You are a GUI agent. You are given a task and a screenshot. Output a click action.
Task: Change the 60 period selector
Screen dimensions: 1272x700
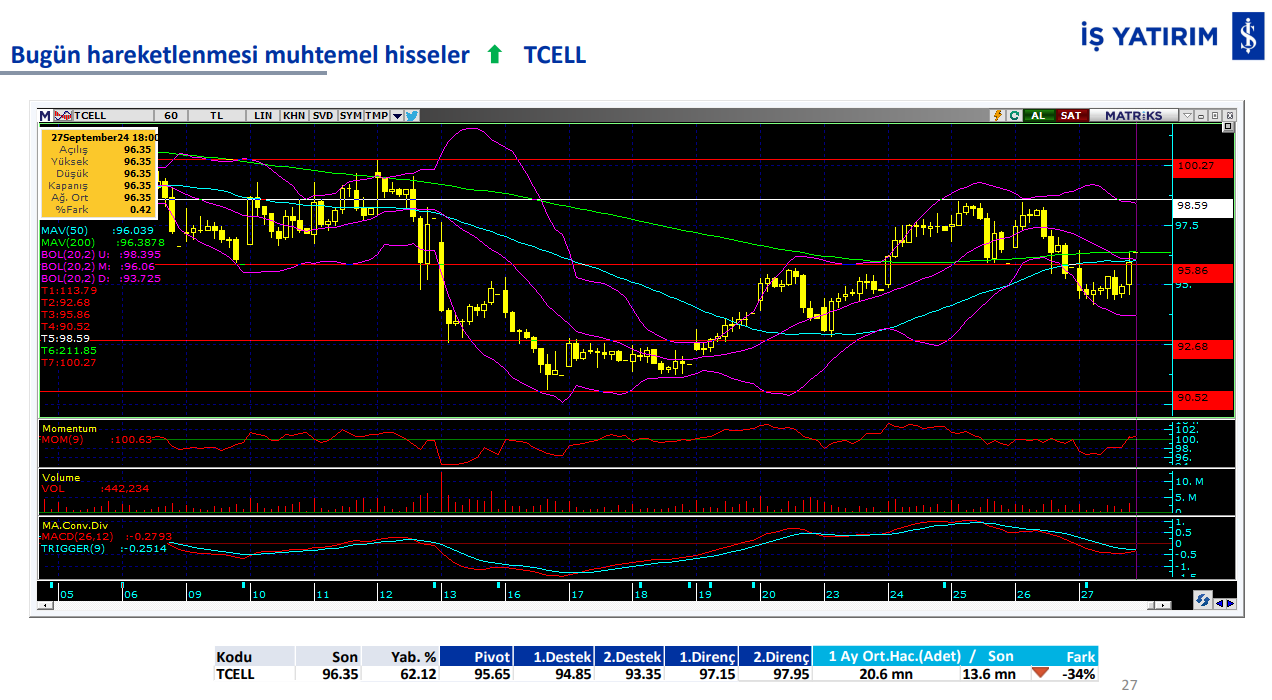tap(171, 115)
